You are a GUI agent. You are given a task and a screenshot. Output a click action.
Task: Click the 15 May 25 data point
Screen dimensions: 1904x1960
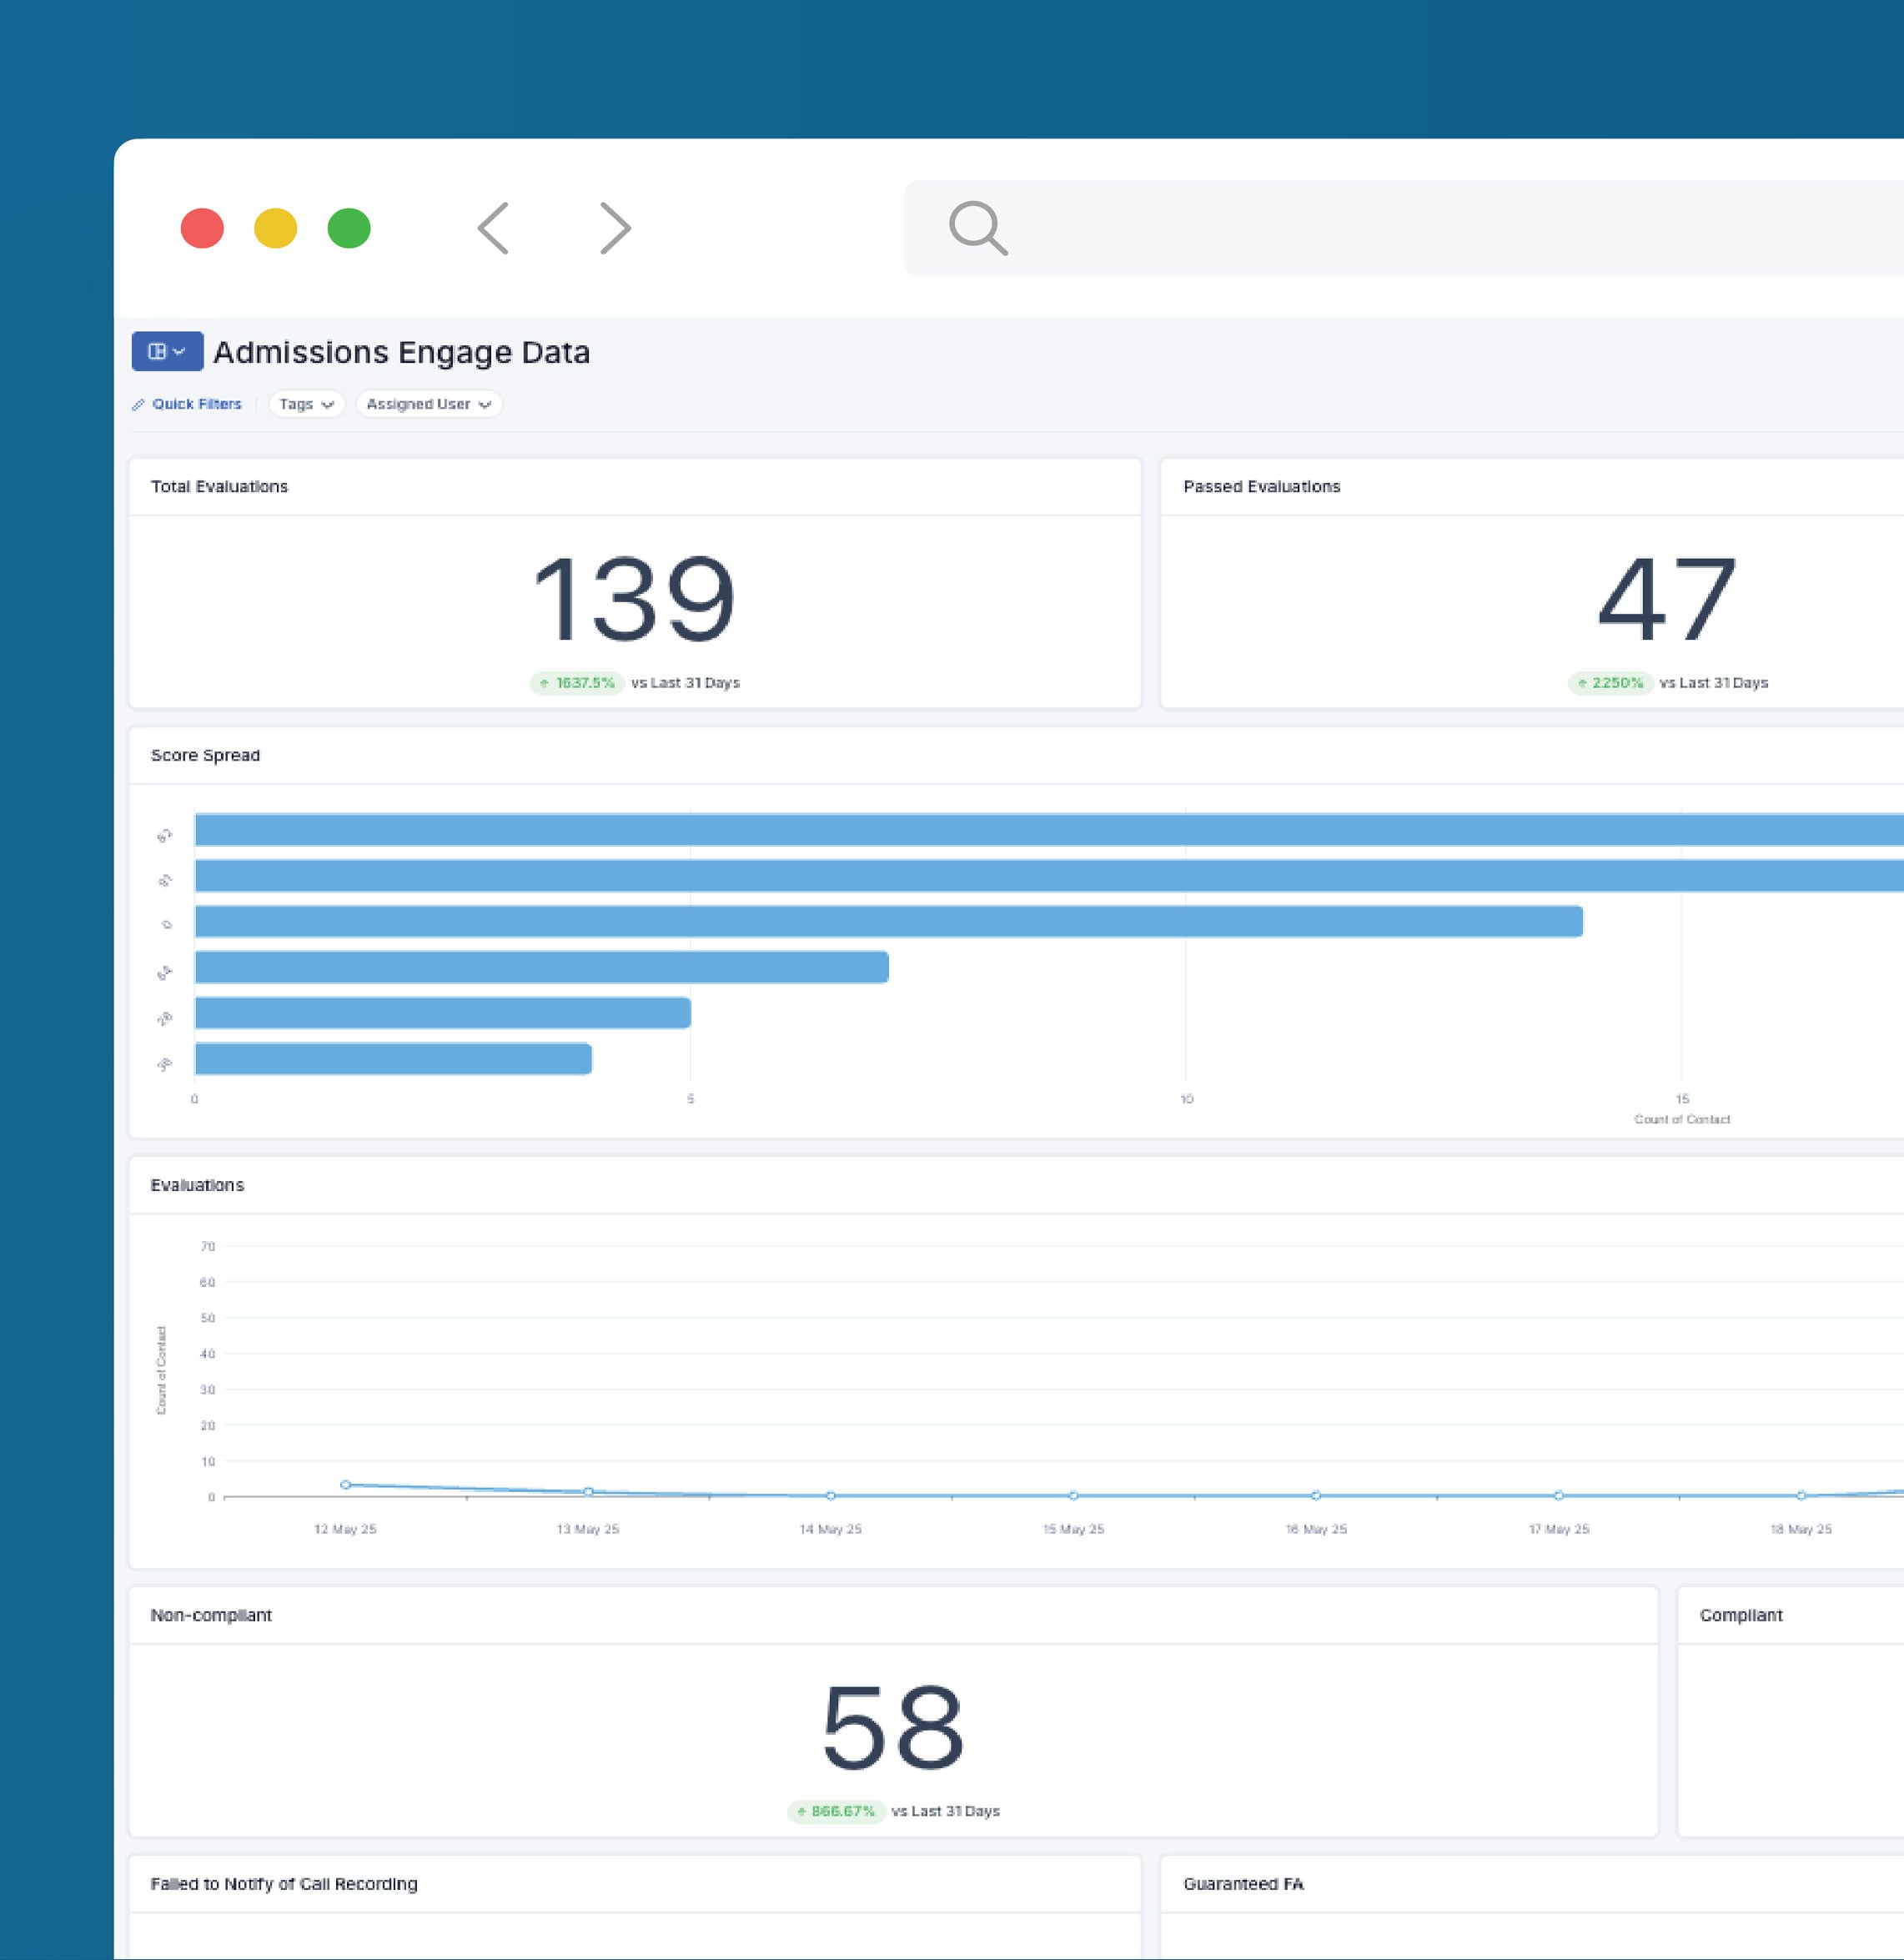(x=1073, y=1496)
